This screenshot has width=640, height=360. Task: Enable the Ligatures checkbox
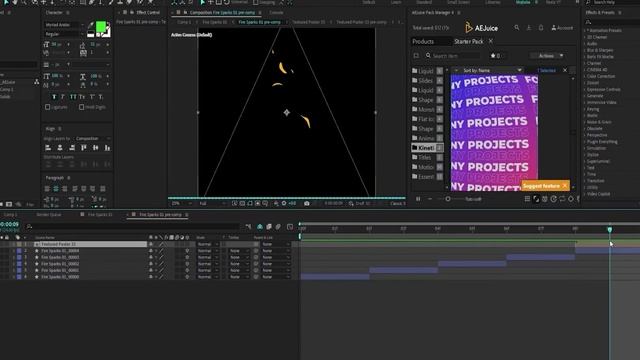click(x=47, y=107)
